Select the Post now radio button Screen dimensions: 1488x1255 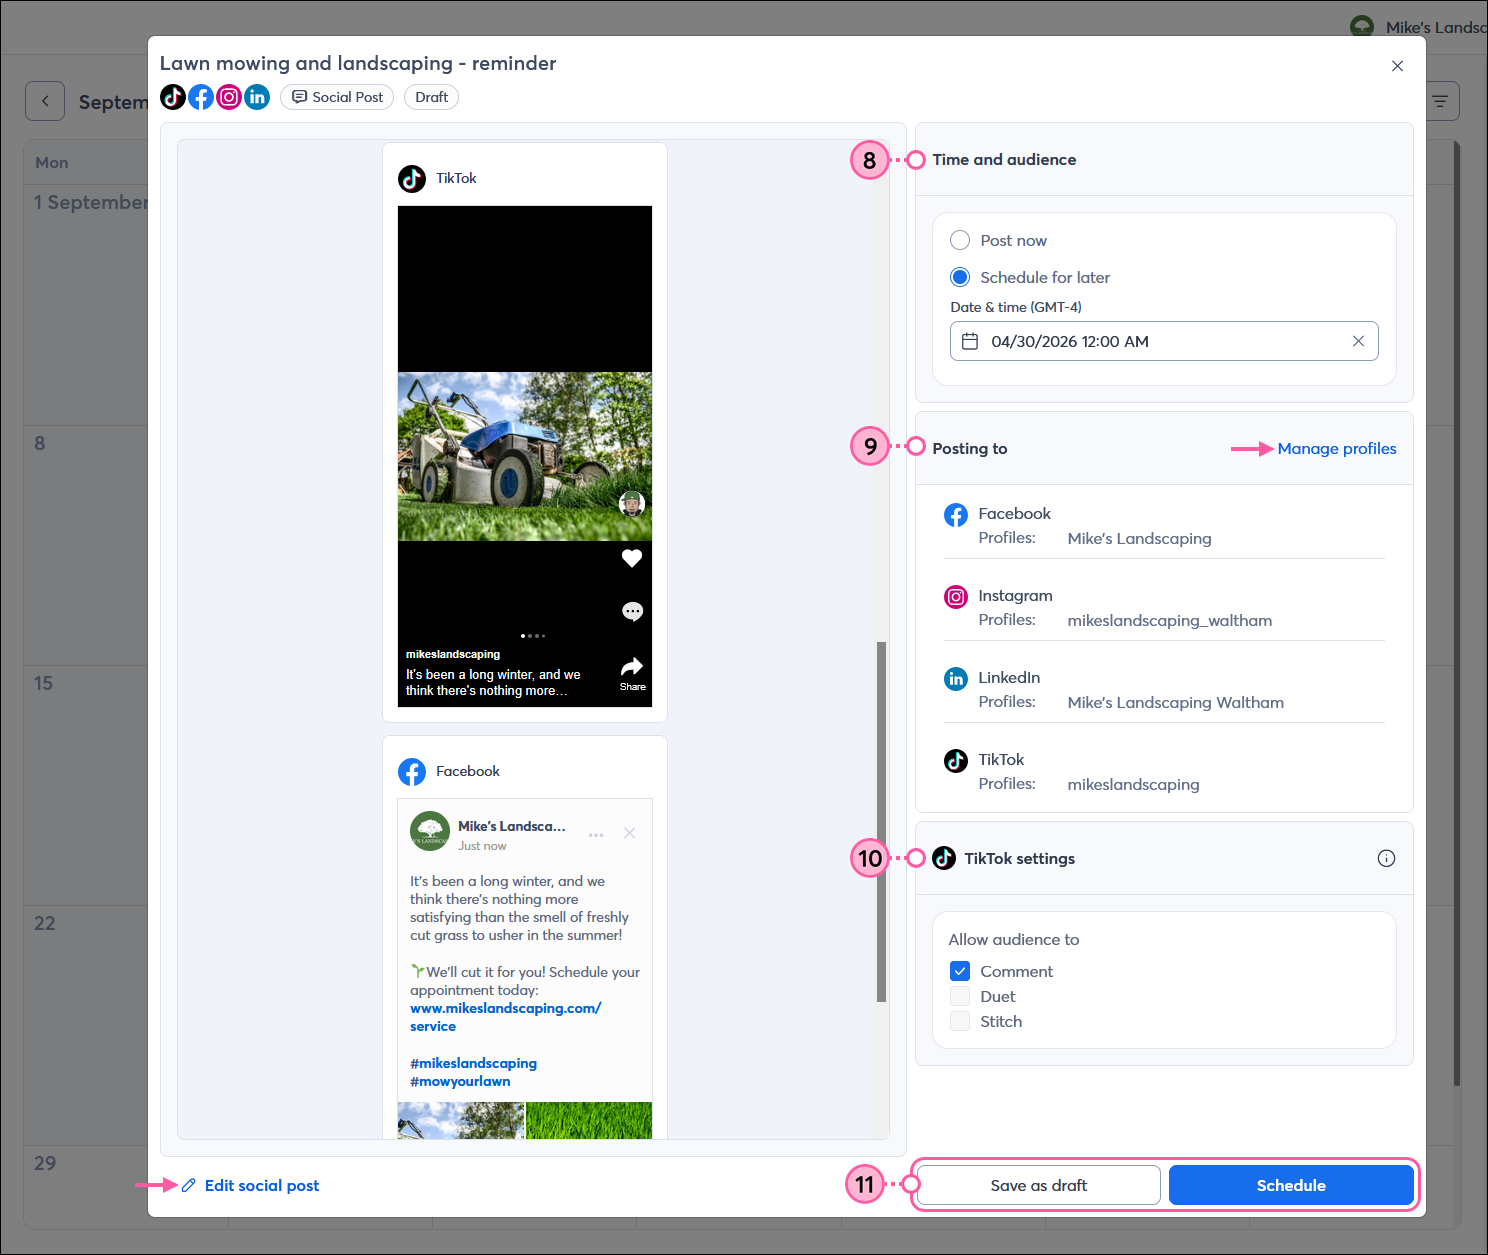click(x=959, y=240)
